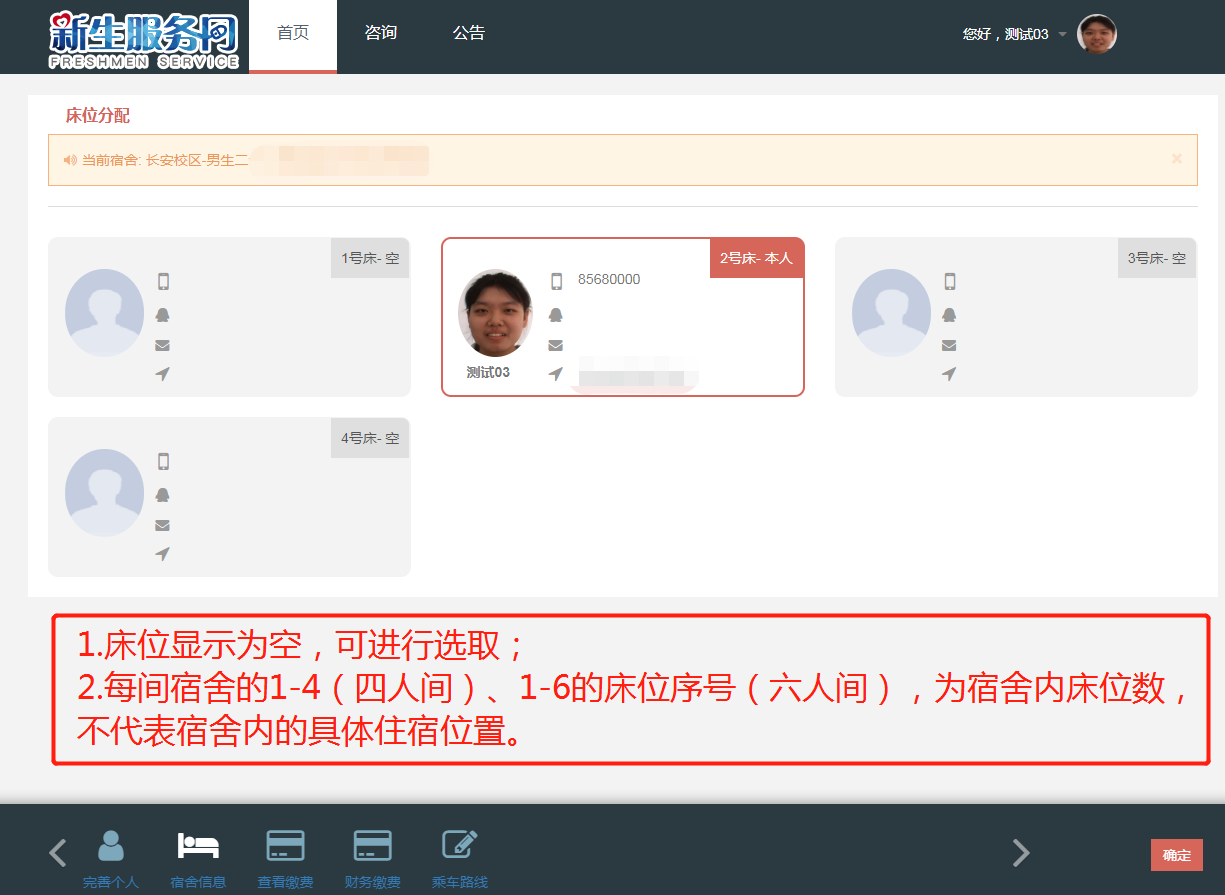1225x895 pixels.
Task: Select the empty 1号床 bed card
Action: tap(229, 317)
